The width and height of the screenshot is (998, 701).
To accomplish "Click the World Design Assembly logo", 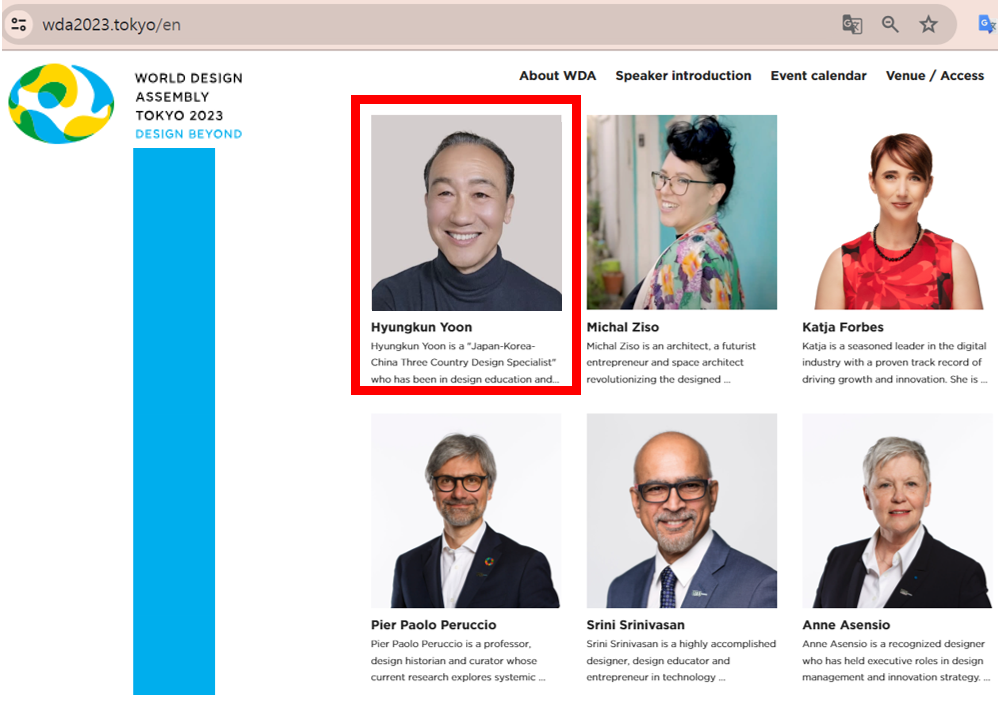I will (61, 103).
